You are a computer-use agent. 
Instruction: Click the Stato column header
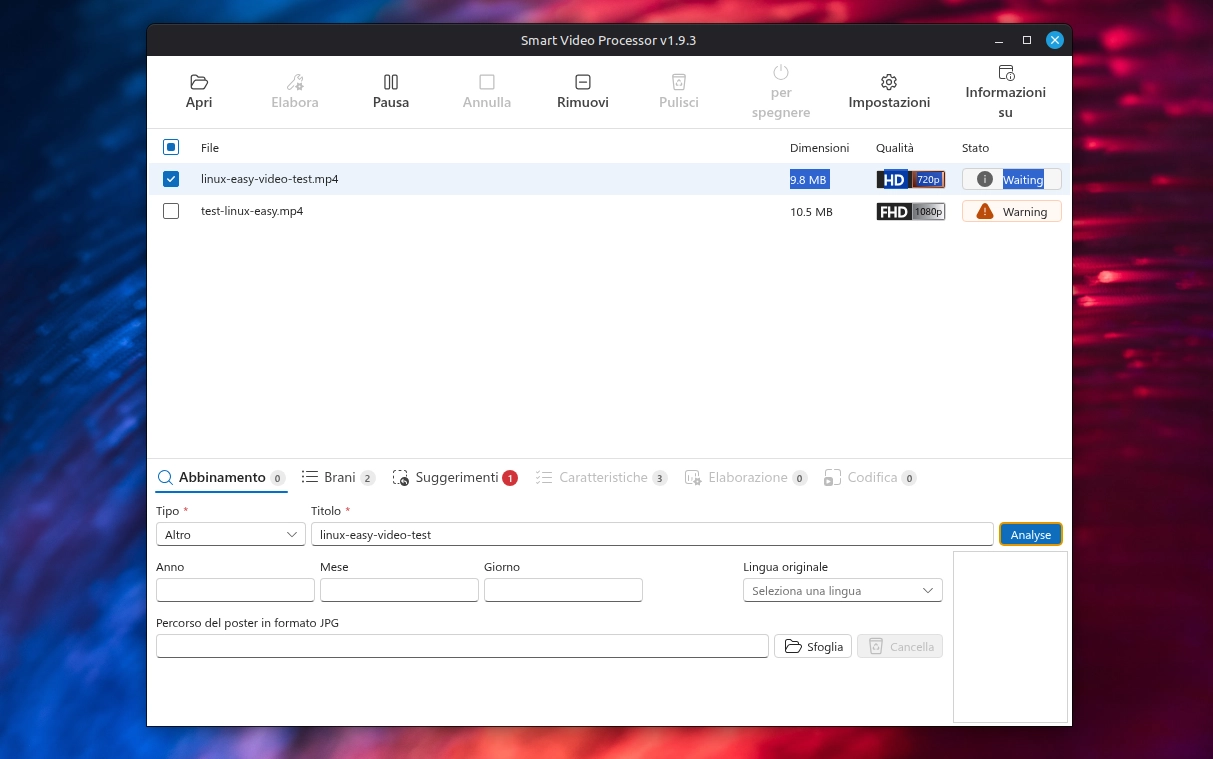click(975, 148)
